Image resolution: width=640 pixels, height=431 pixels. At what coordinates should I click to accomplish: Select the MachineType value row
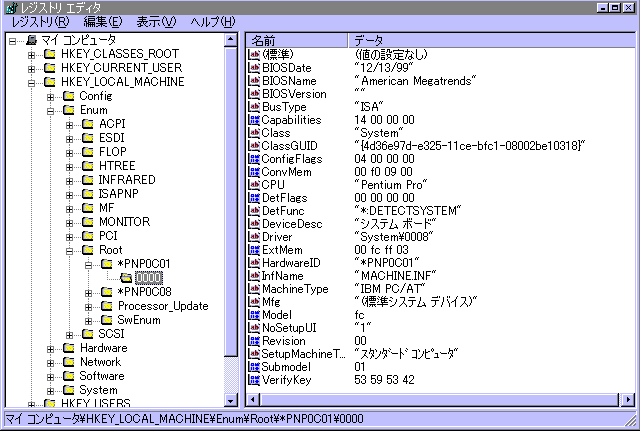(x=293, y=288)
